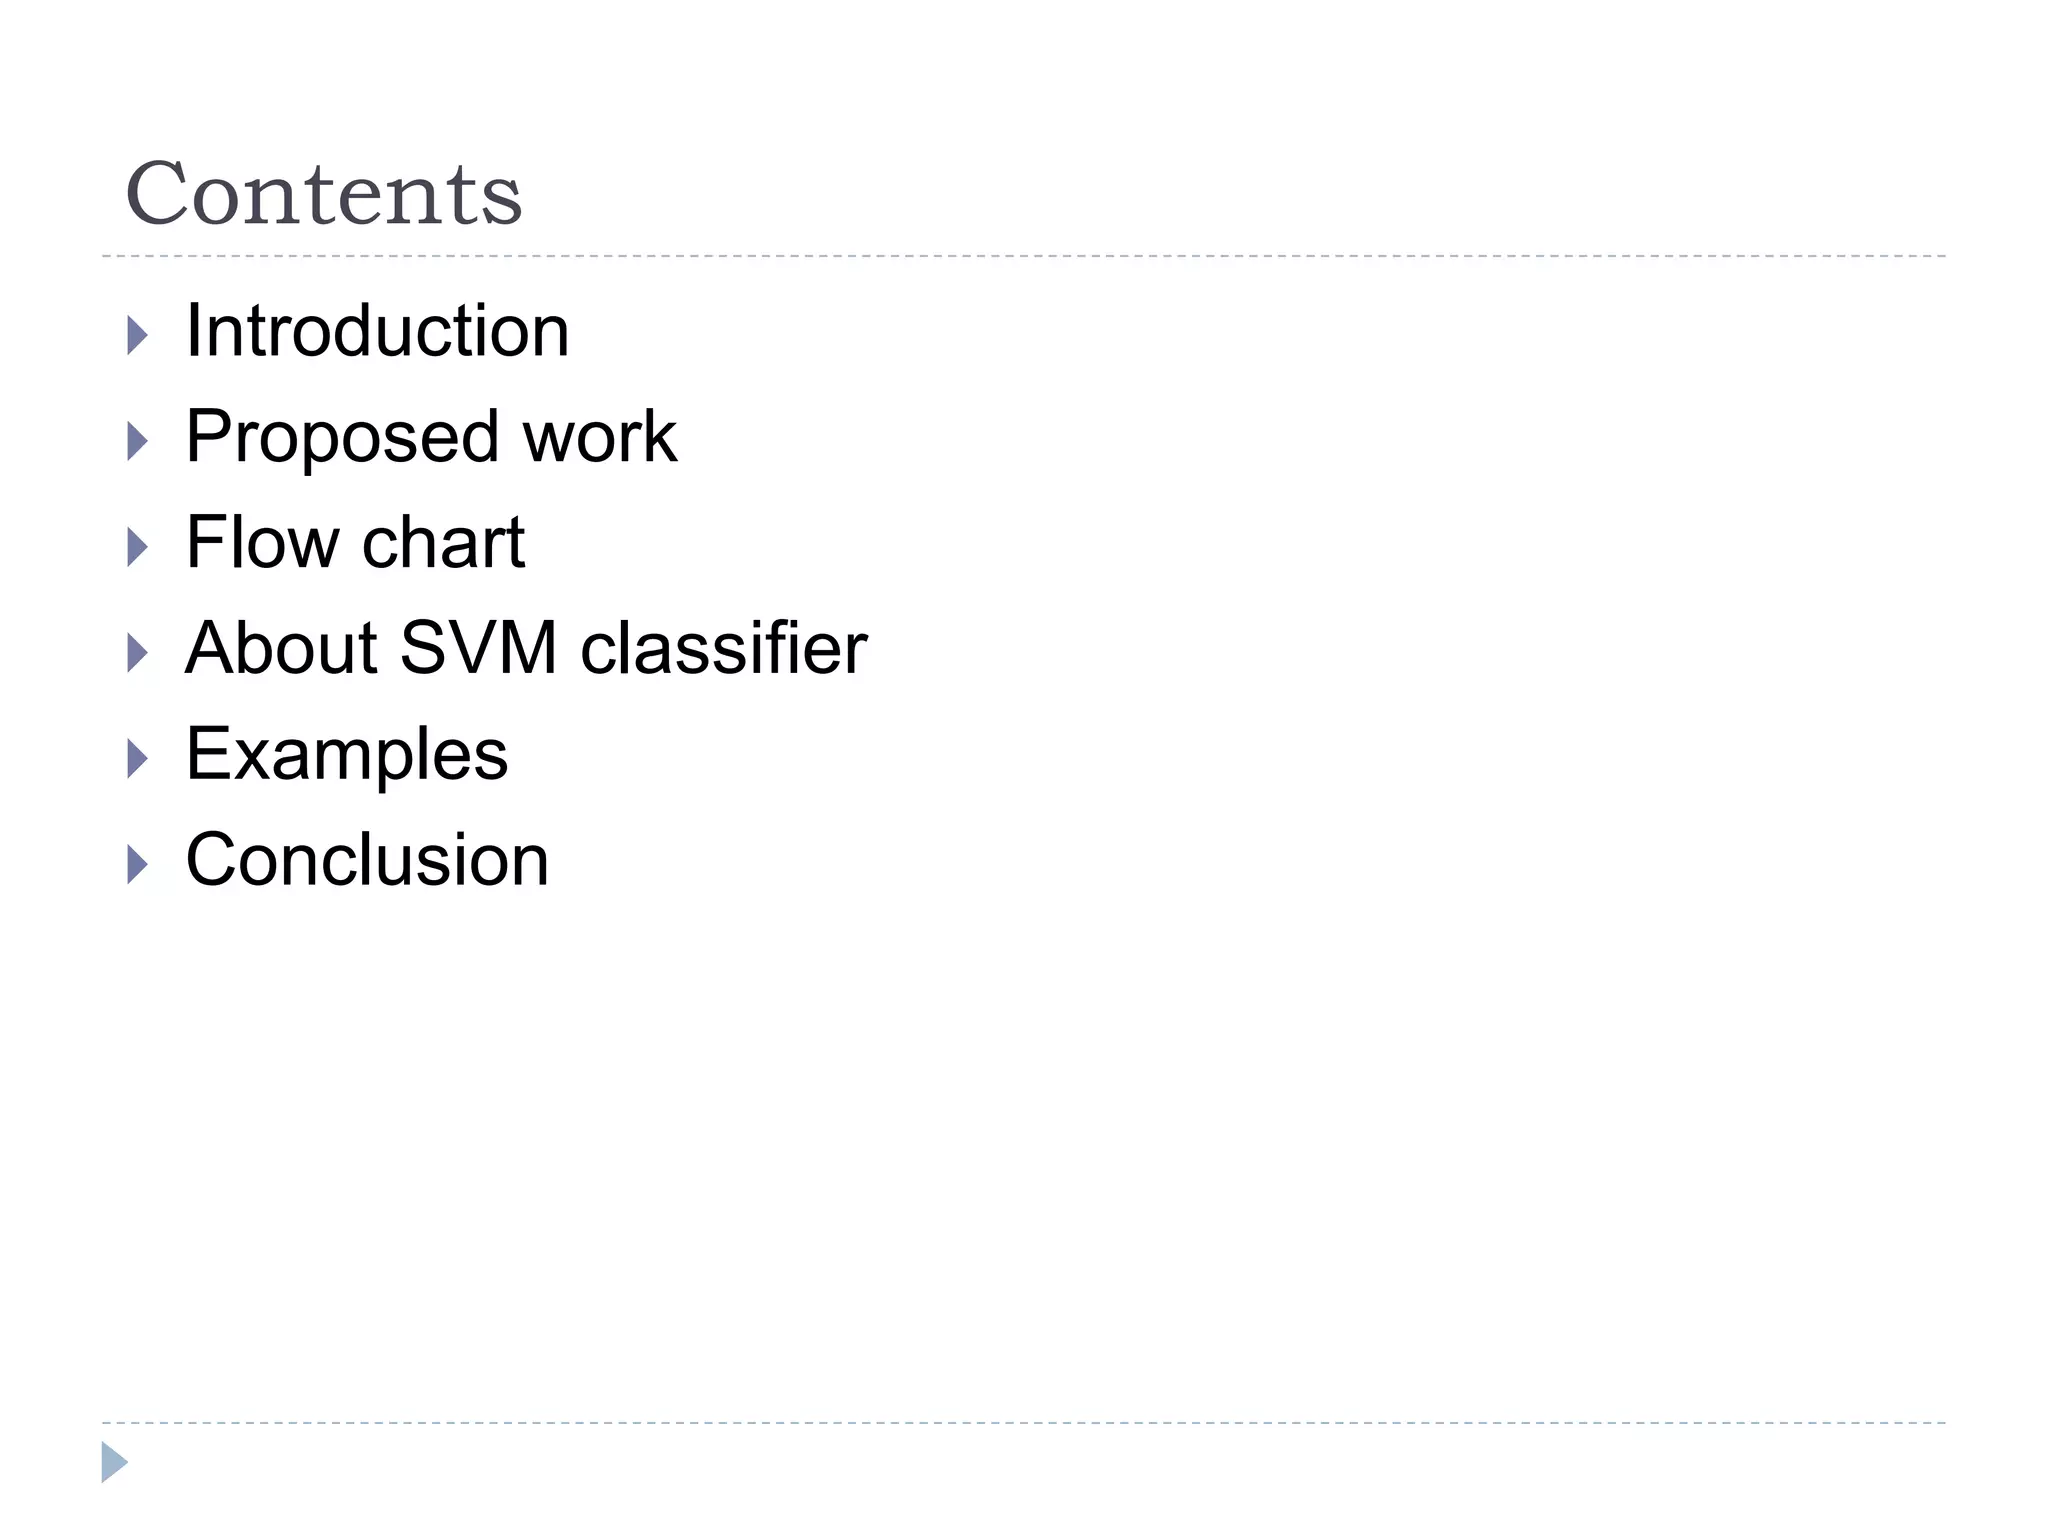This screenshot has height=1536, width=2048.
Task: Click the arrow bullet beside Conclusion
Action: pos(138,865)
